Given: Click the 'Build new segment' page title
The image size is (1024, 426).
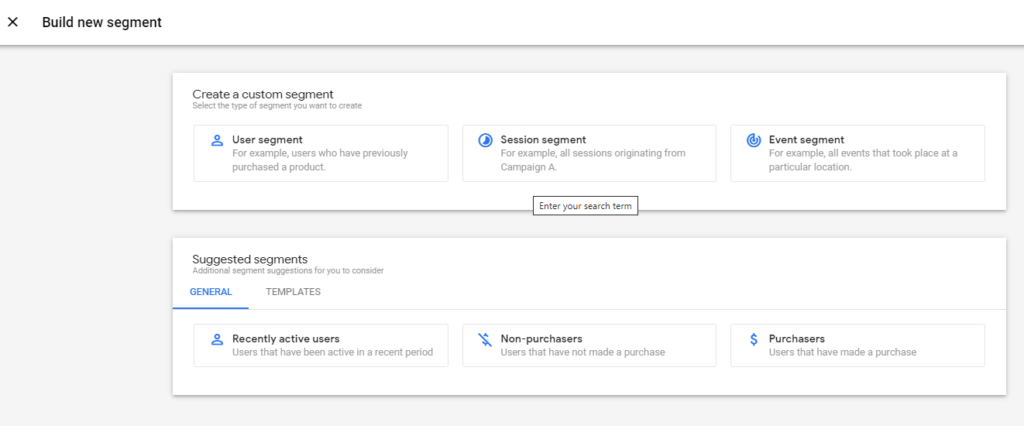Looking at the screenshot, I should tap(101, 22).
